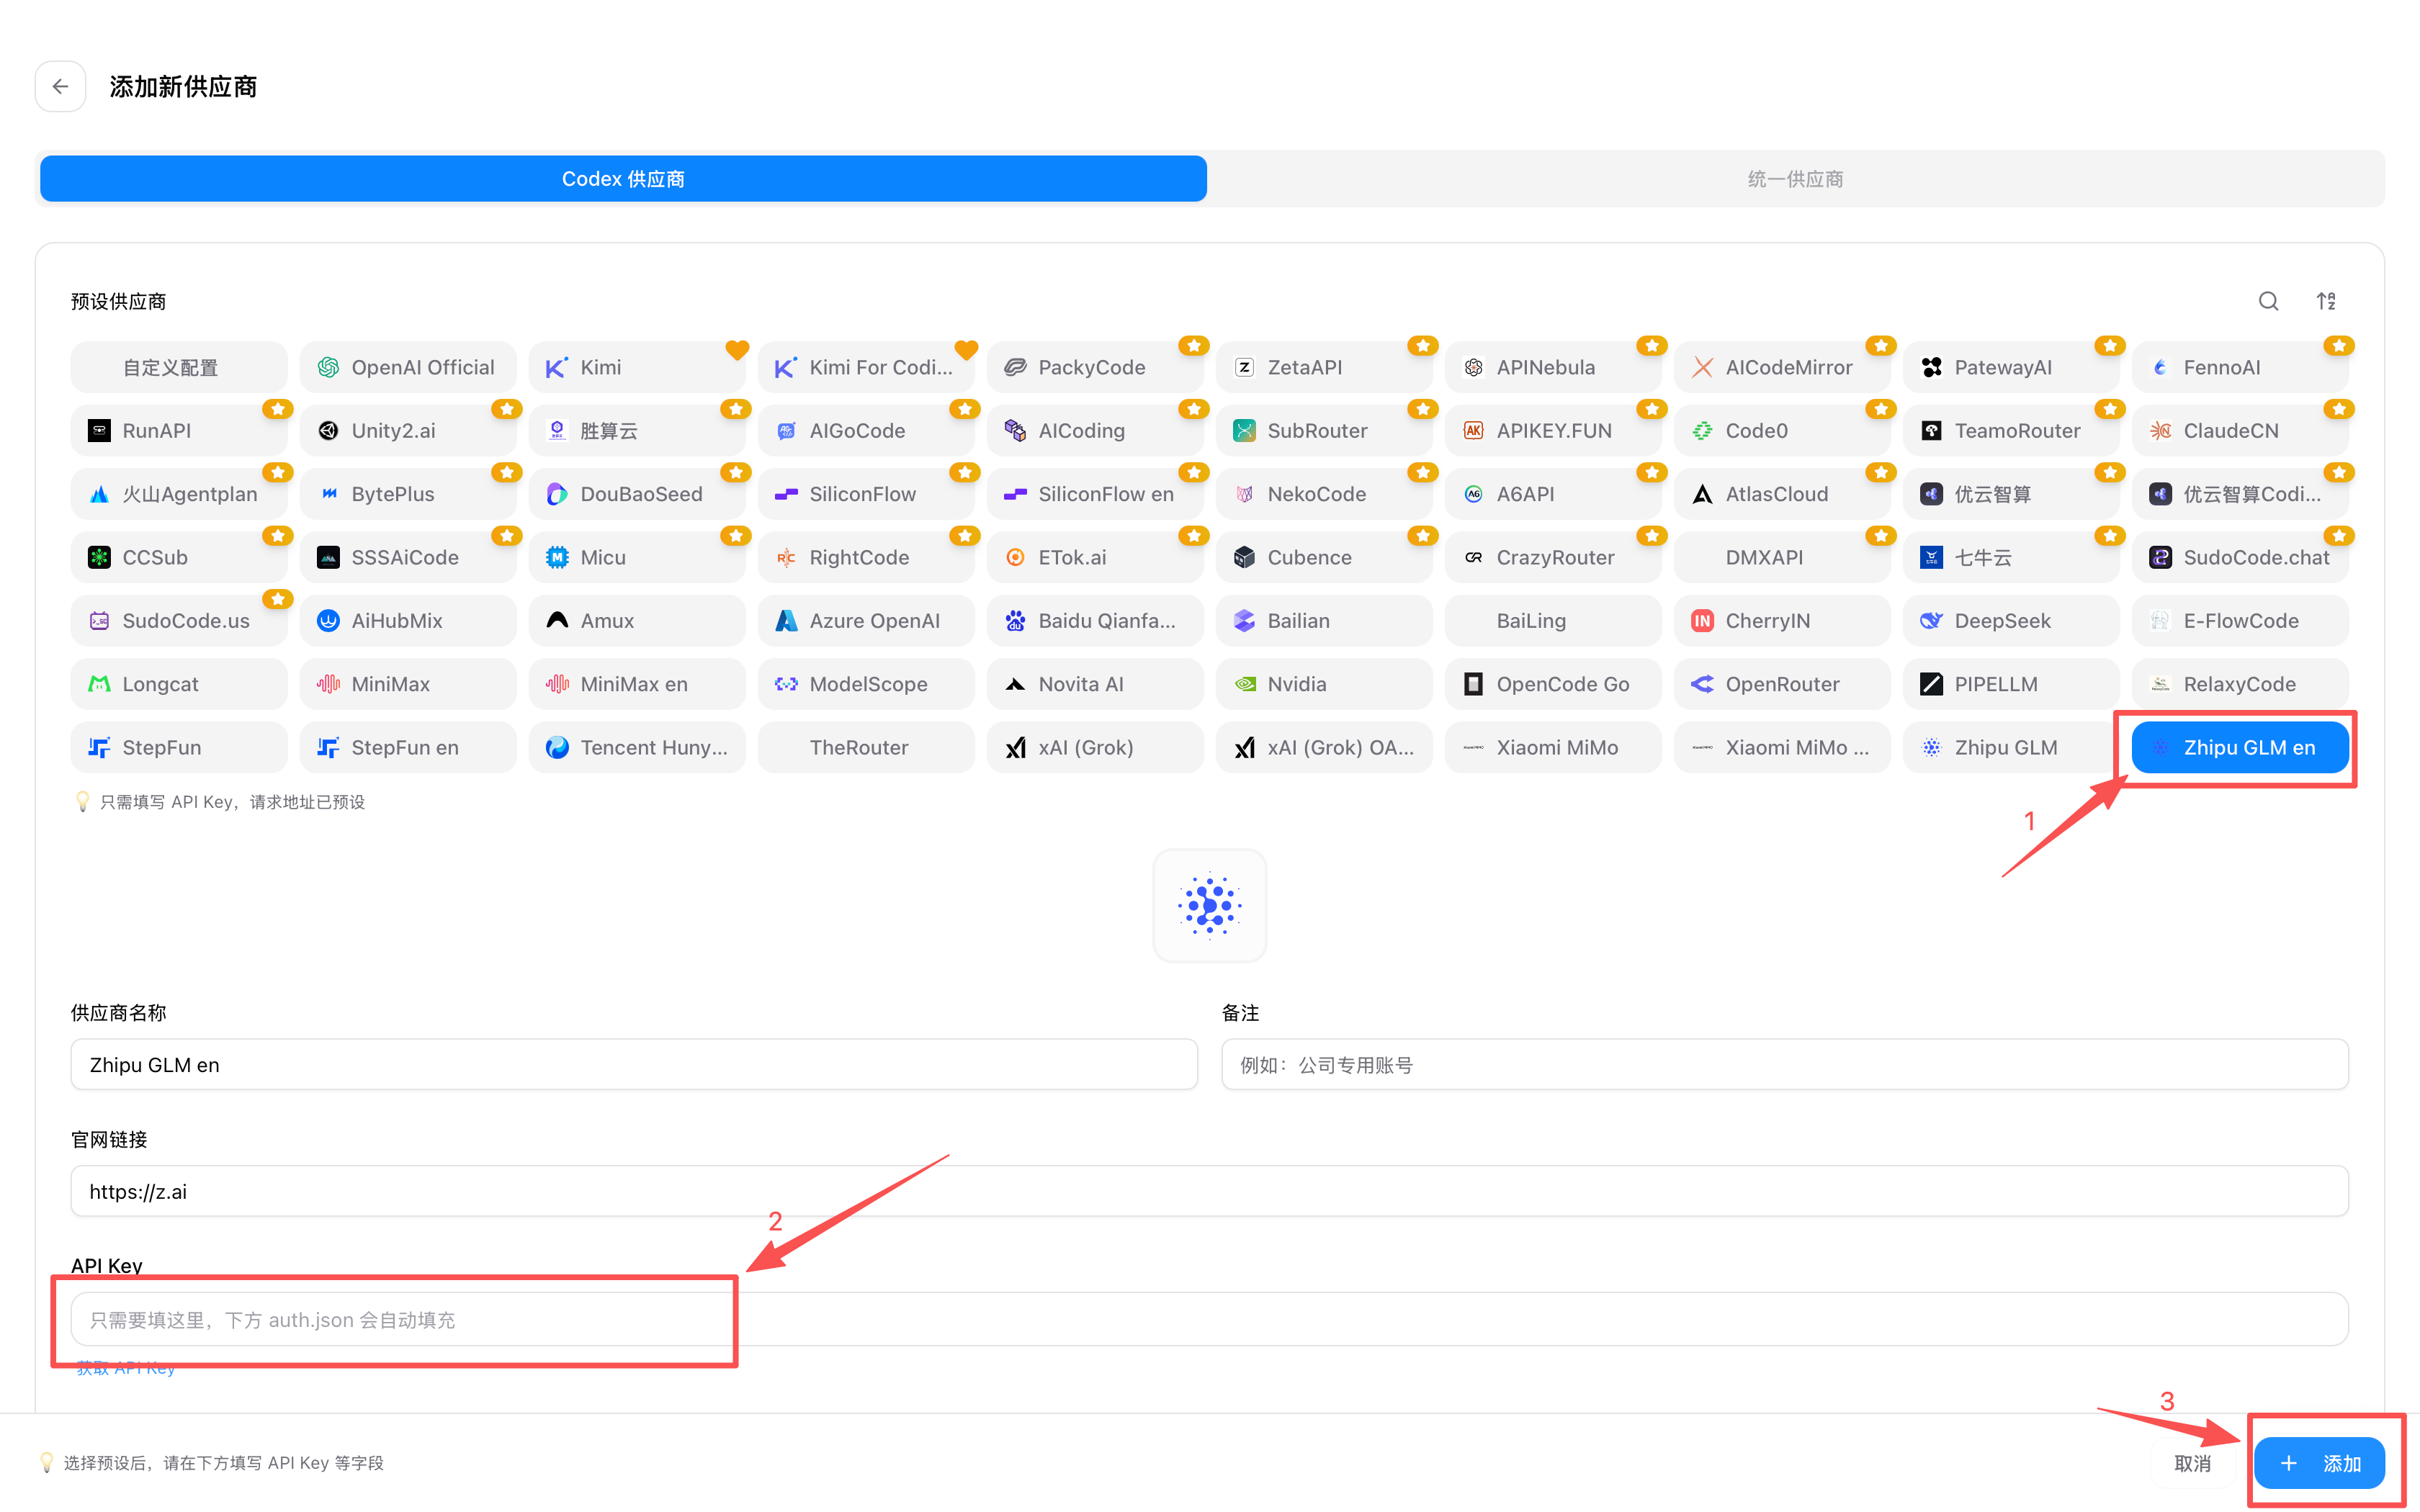The image size is (2420, 1512).
Task: Click the back arrow button
Action: click(60, 87)
